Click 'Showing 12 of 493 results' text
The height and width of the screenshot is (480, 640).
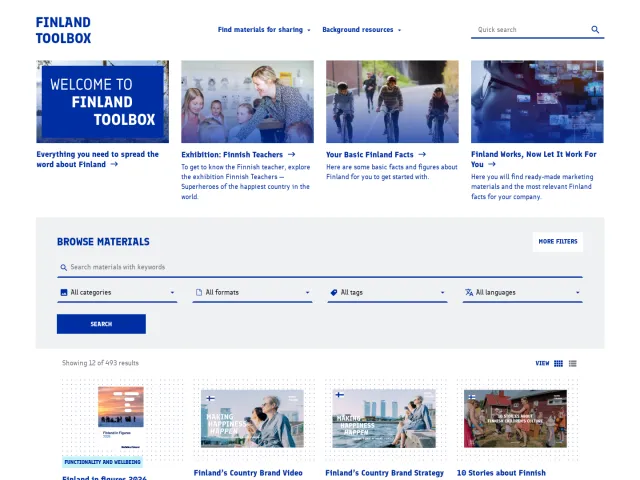pos(100,363)
